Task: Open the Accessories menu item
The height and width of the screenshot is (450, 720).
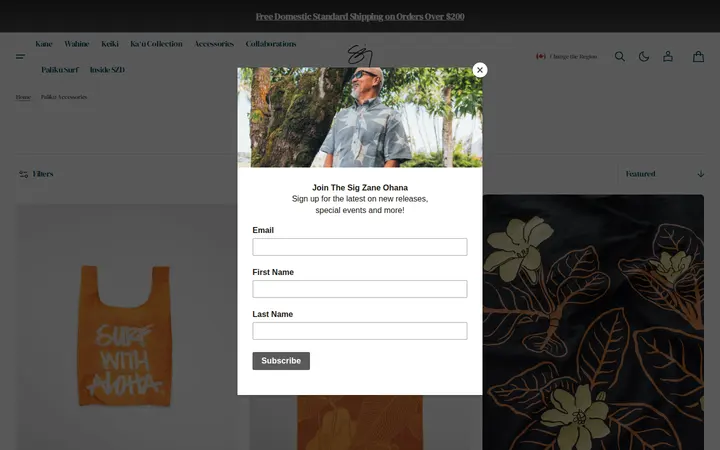Action: [214, 44]
